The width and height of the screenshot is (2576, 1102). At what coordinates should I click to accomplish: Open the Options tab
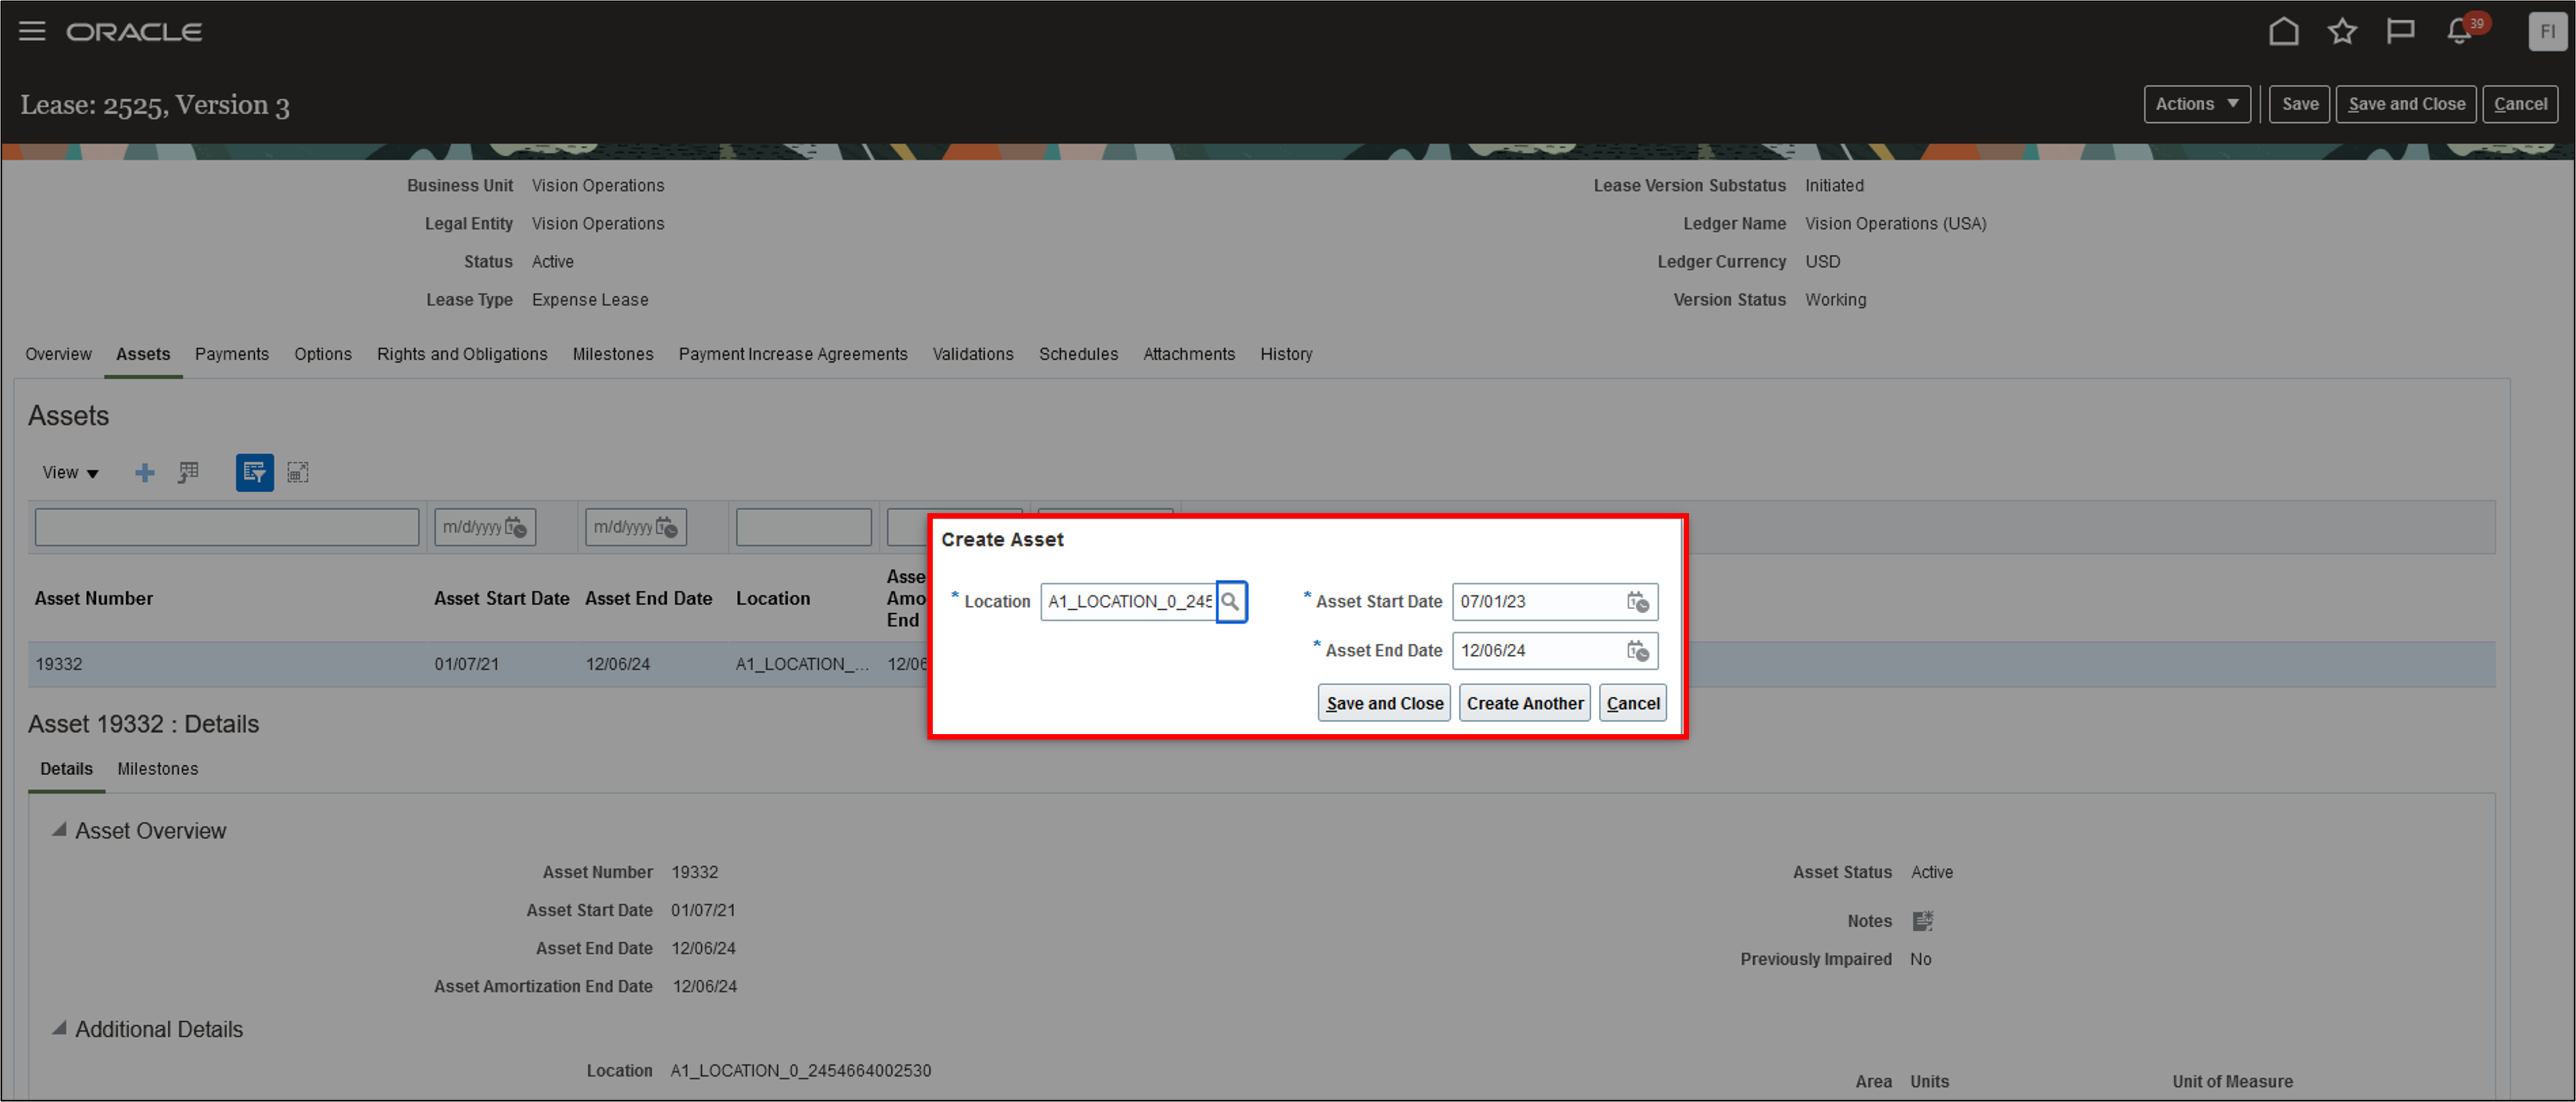[323, 354]
